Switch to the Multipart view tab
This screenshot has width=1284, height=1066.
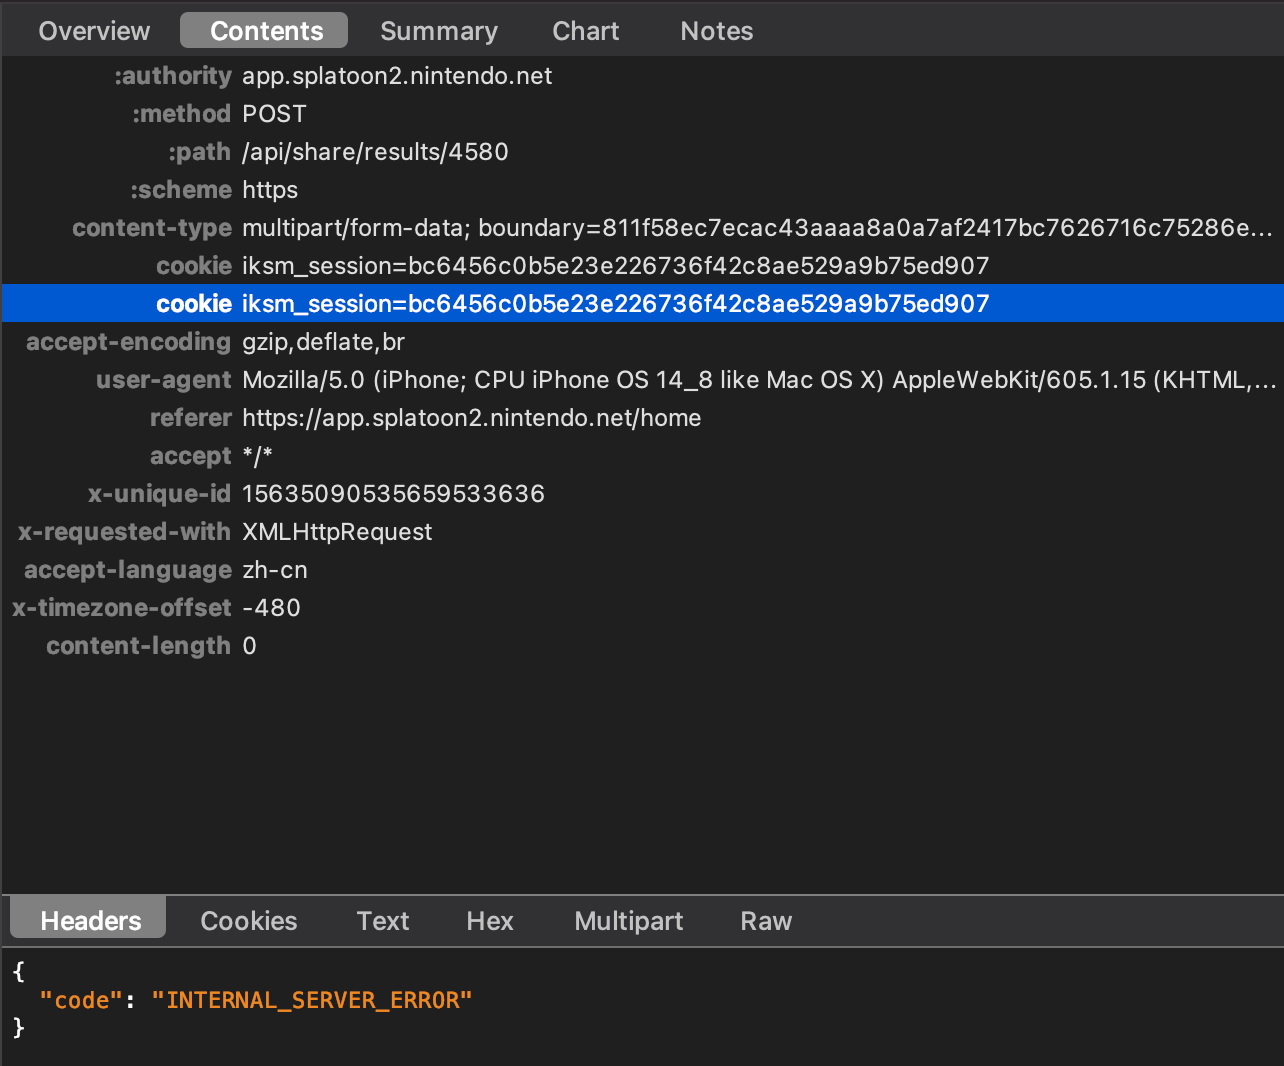tap(628, 921)
